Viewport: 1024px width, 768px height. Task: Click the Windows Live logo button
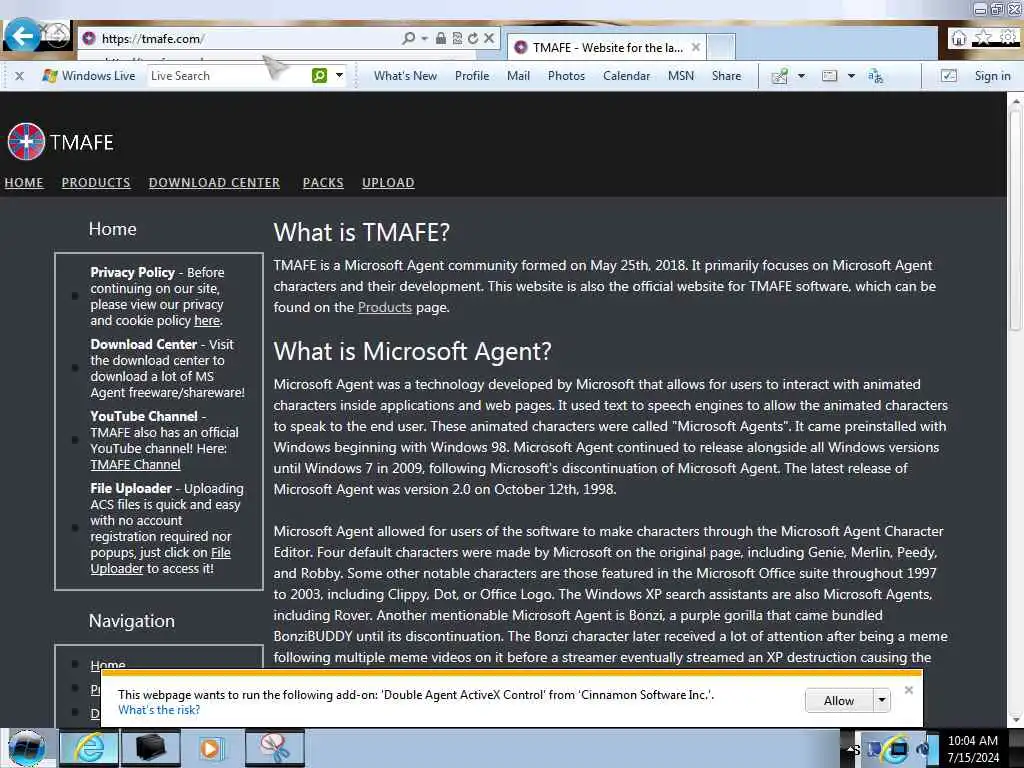[x=88, y=76]
